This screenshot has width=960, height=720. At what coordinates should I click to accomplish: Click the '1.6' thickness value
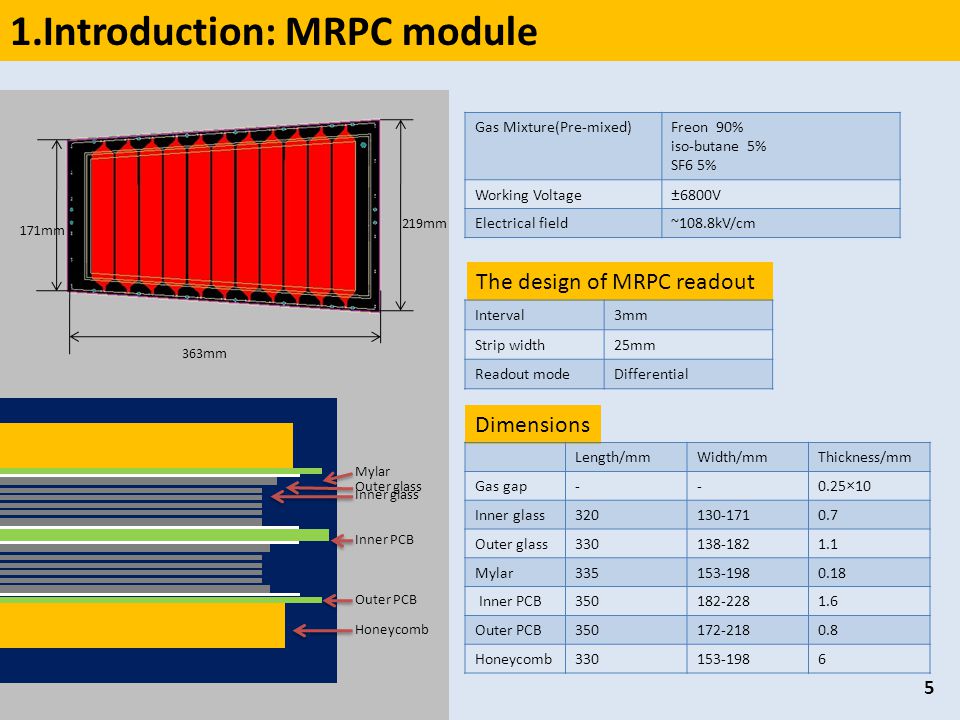pos(827,601)
